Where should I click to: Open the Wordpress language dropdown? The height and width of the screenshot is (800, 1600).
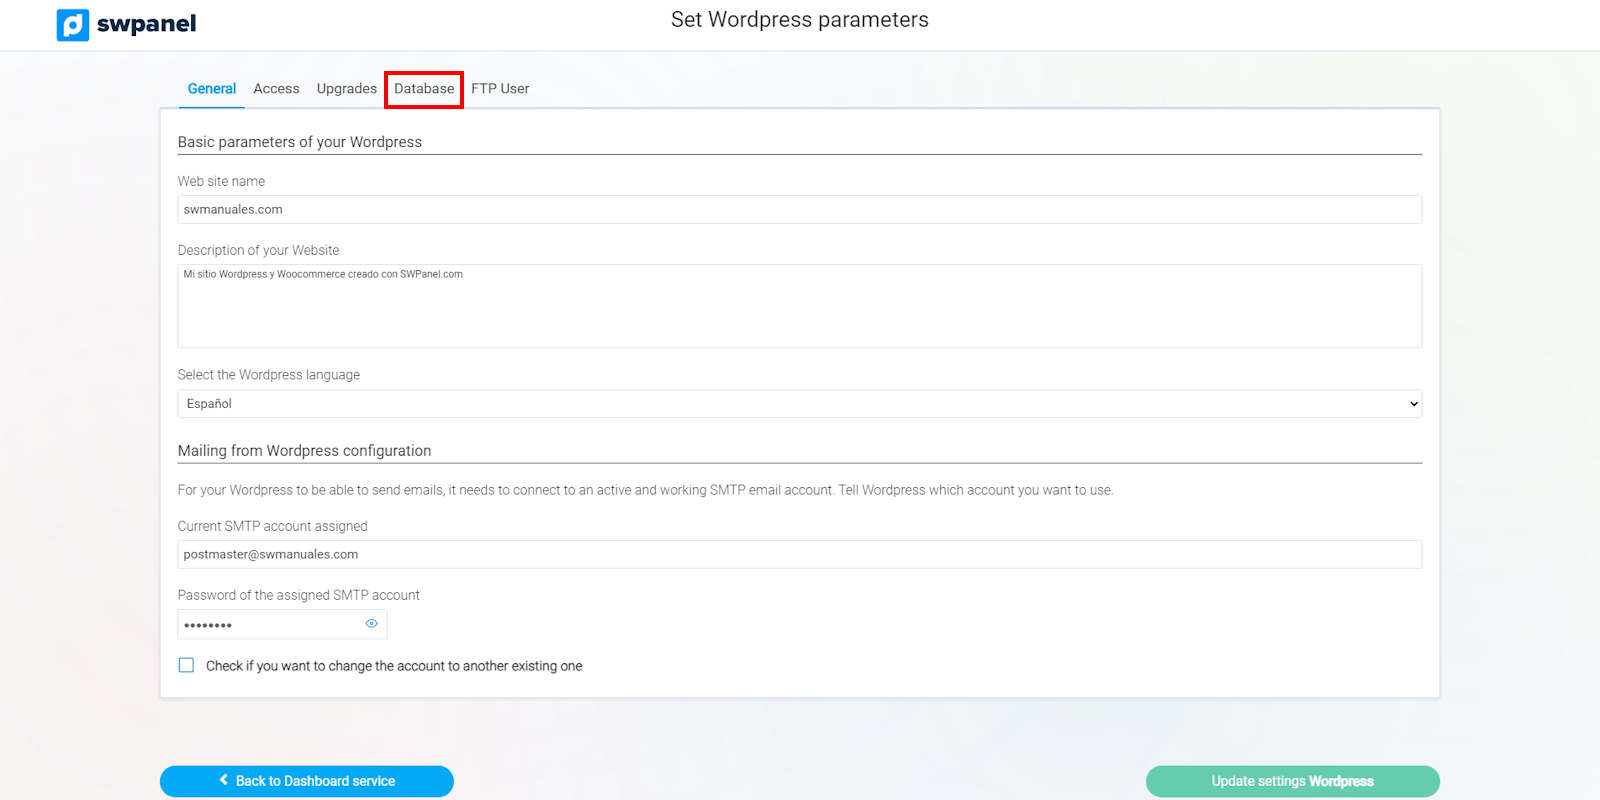click(x=800, y=404)
